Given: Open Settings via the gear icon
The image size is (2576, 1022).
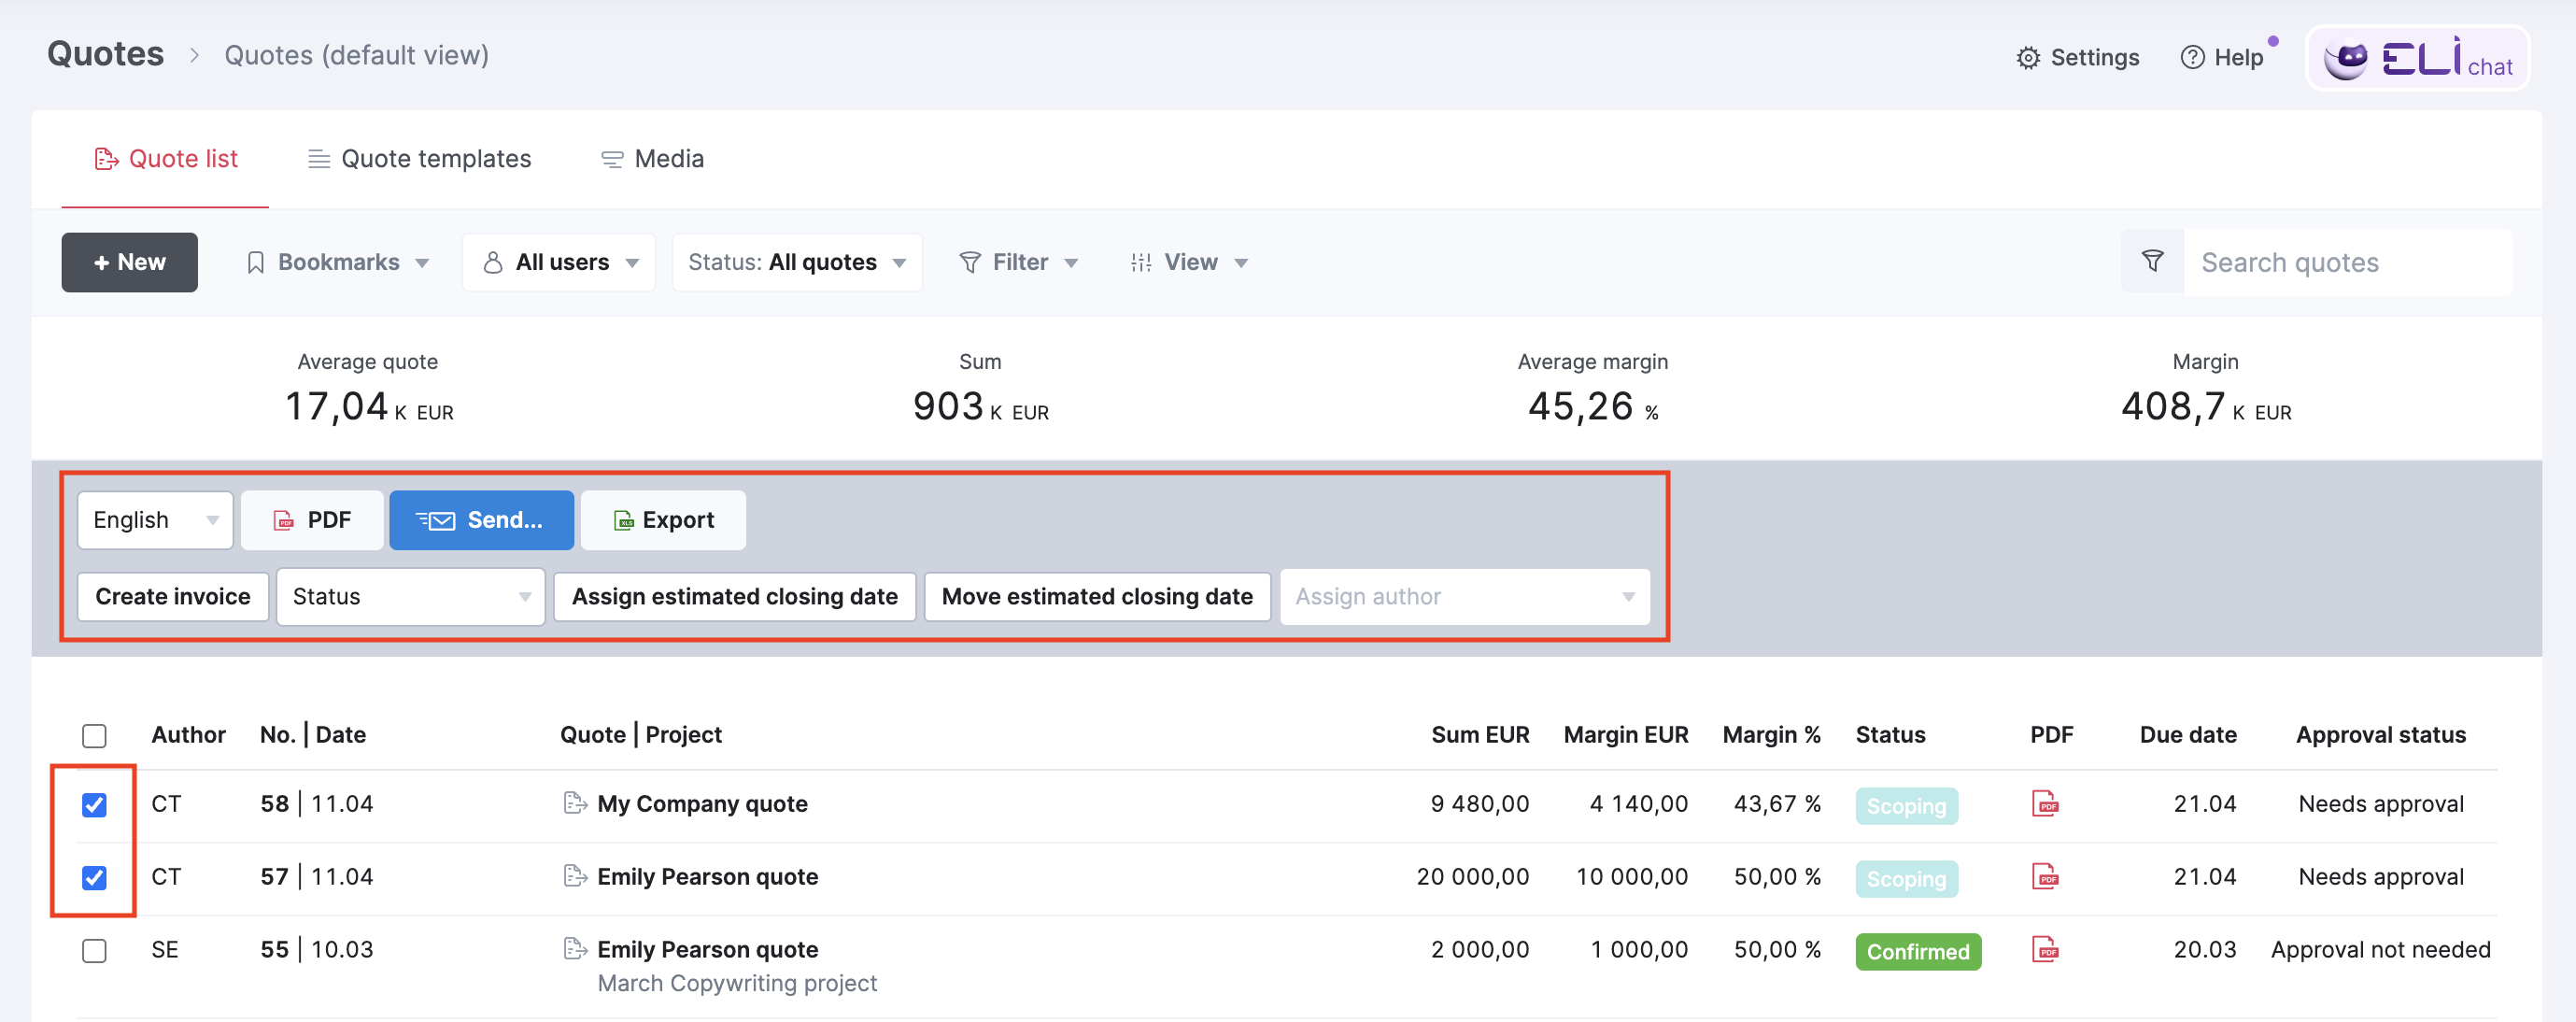Looking at the screenshot, I should (2027, 58).
